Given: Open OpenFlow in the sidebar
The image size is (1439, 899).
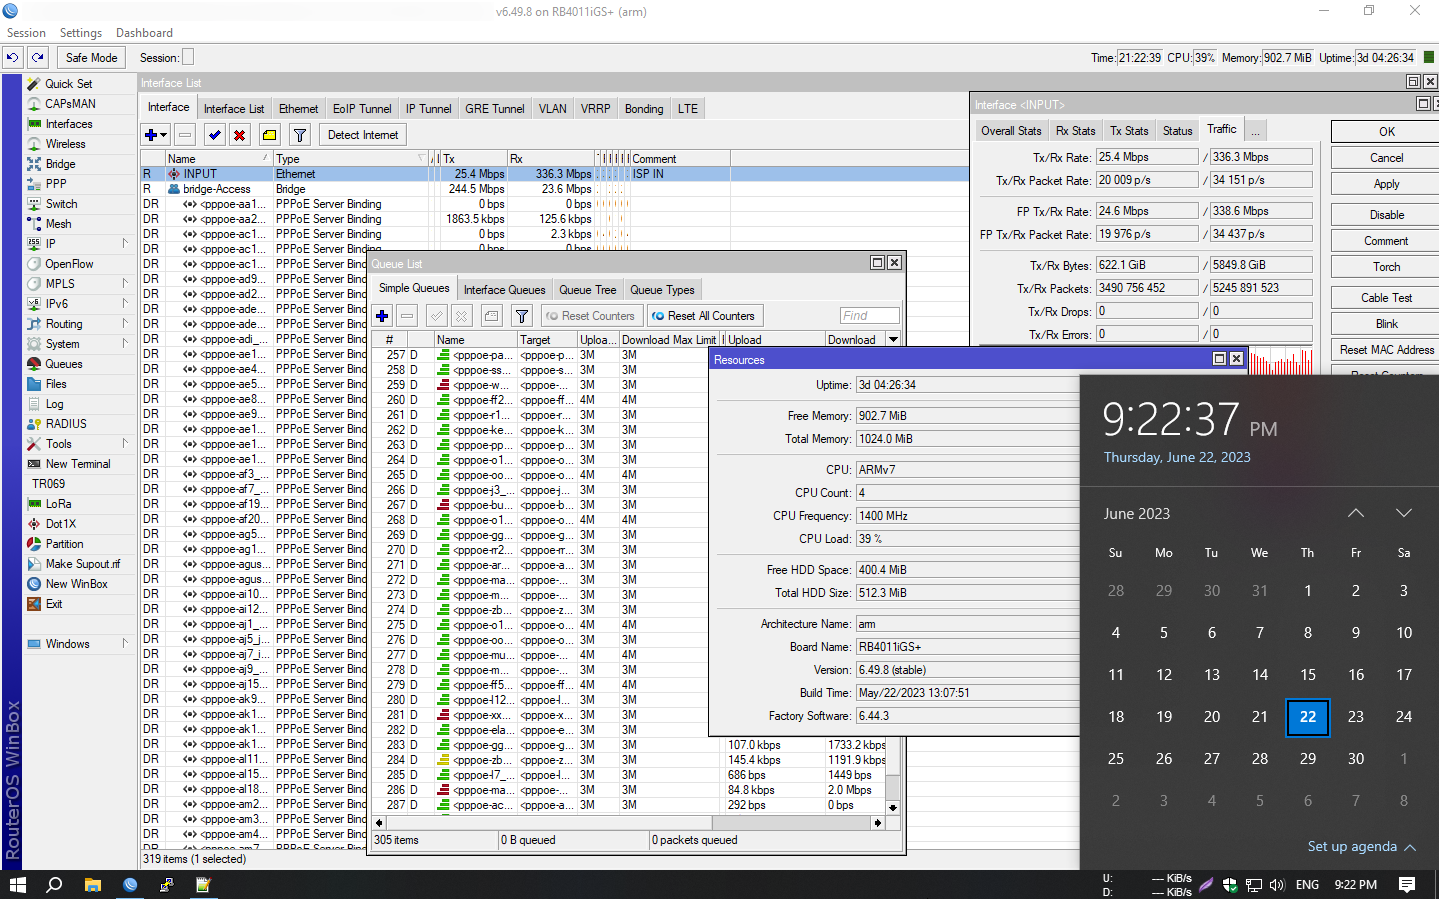Looking at the screenshot, I should coord(69,264).
